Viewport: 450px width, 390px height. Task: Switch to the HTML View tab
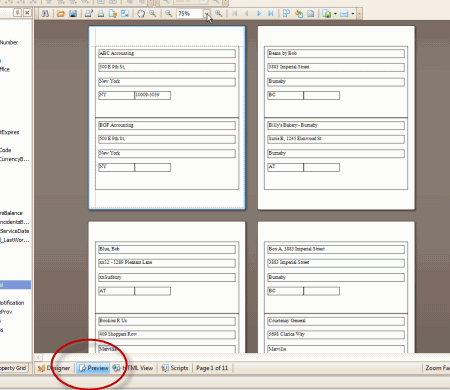pyautogui.click(x=133, y=368)
